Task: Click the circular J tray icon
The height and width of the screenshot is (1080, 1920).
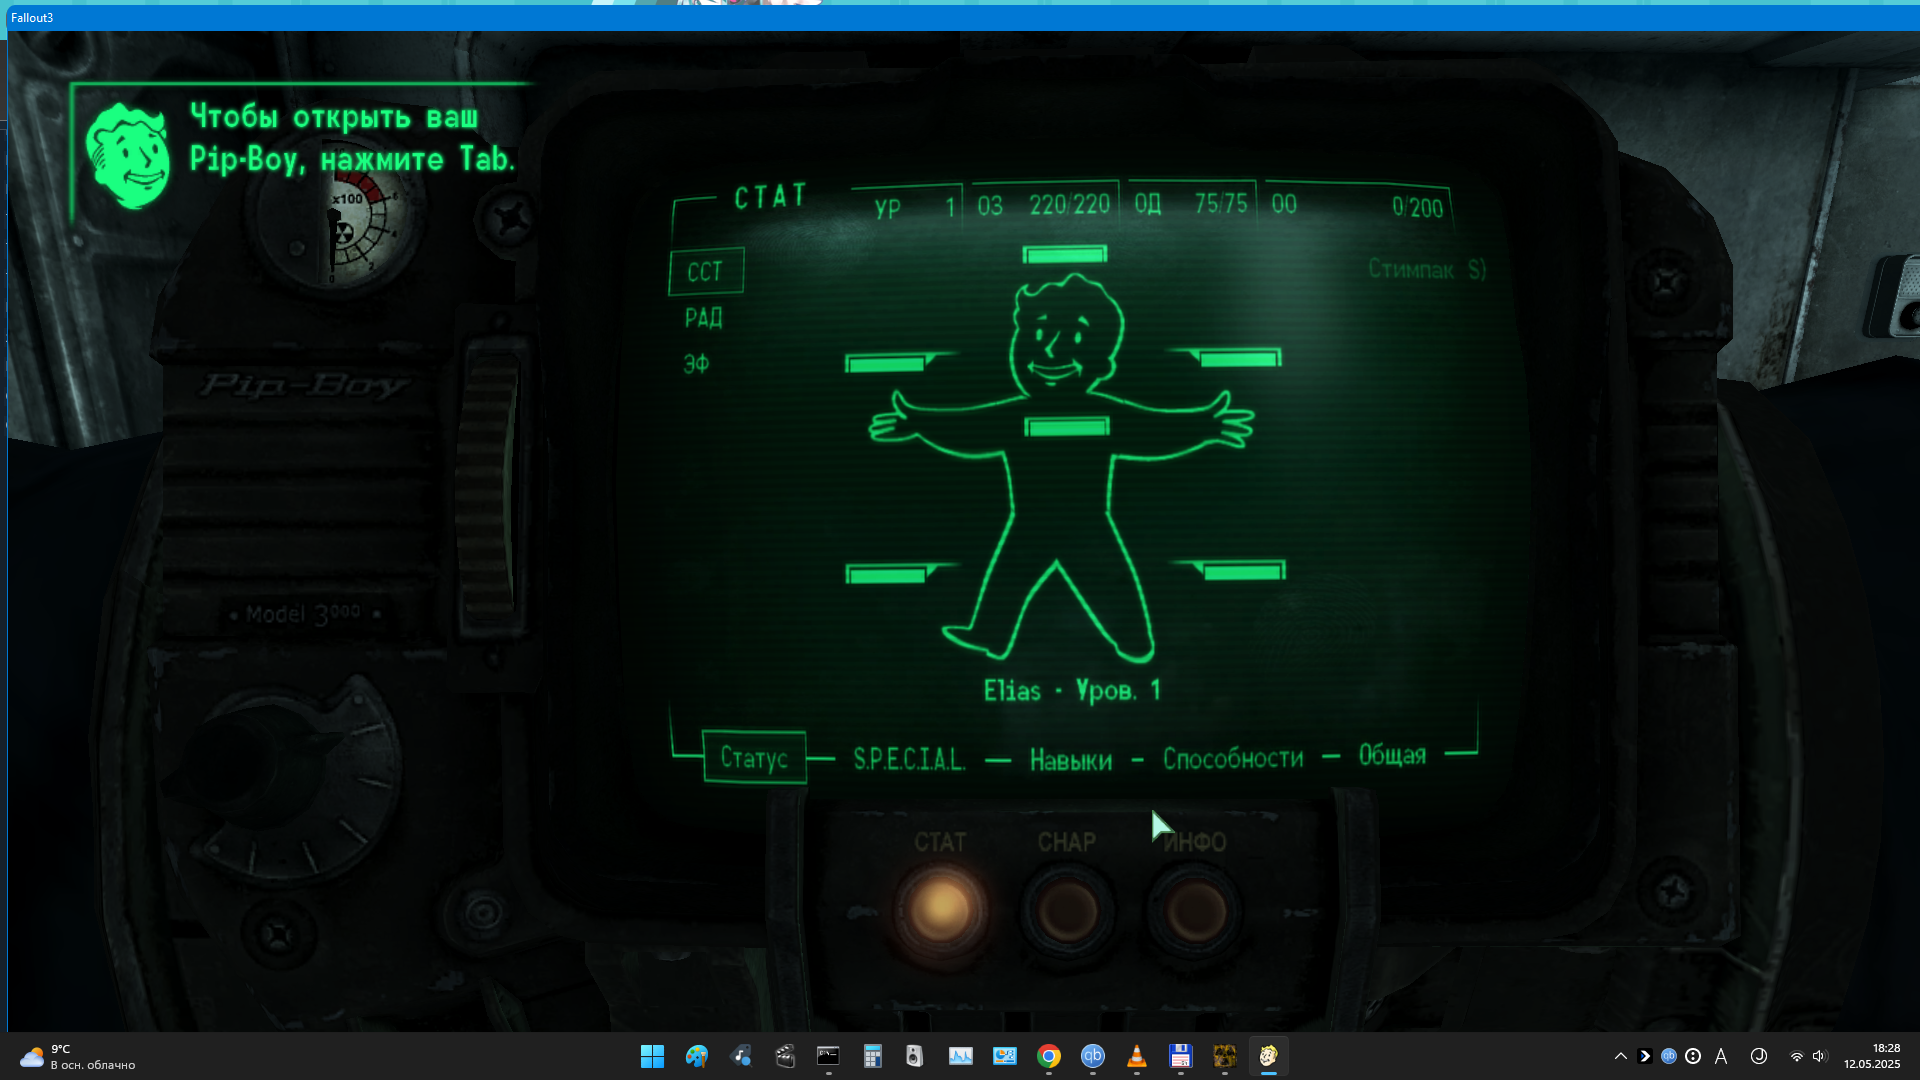Action: pyautogui.click(x=1759, y=1056)
